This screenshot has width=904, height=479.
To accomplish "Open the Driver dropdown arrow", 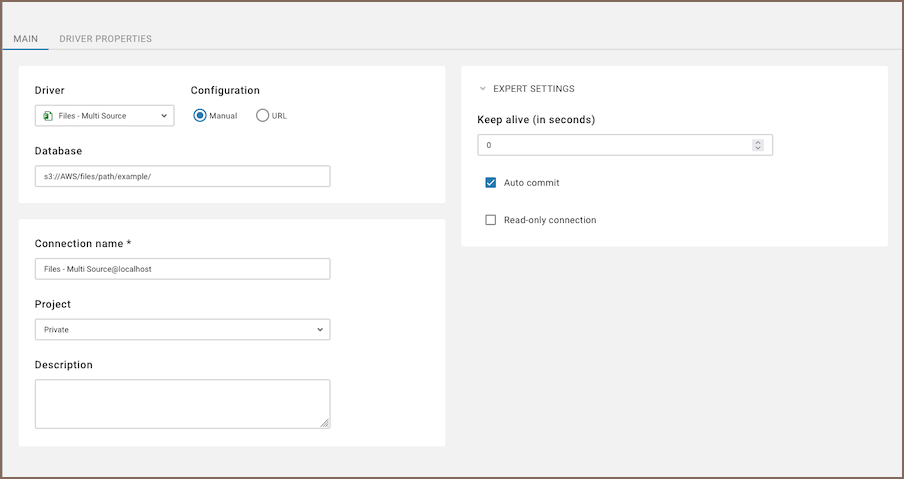I will pyautogui.click(x=164, y=116).
